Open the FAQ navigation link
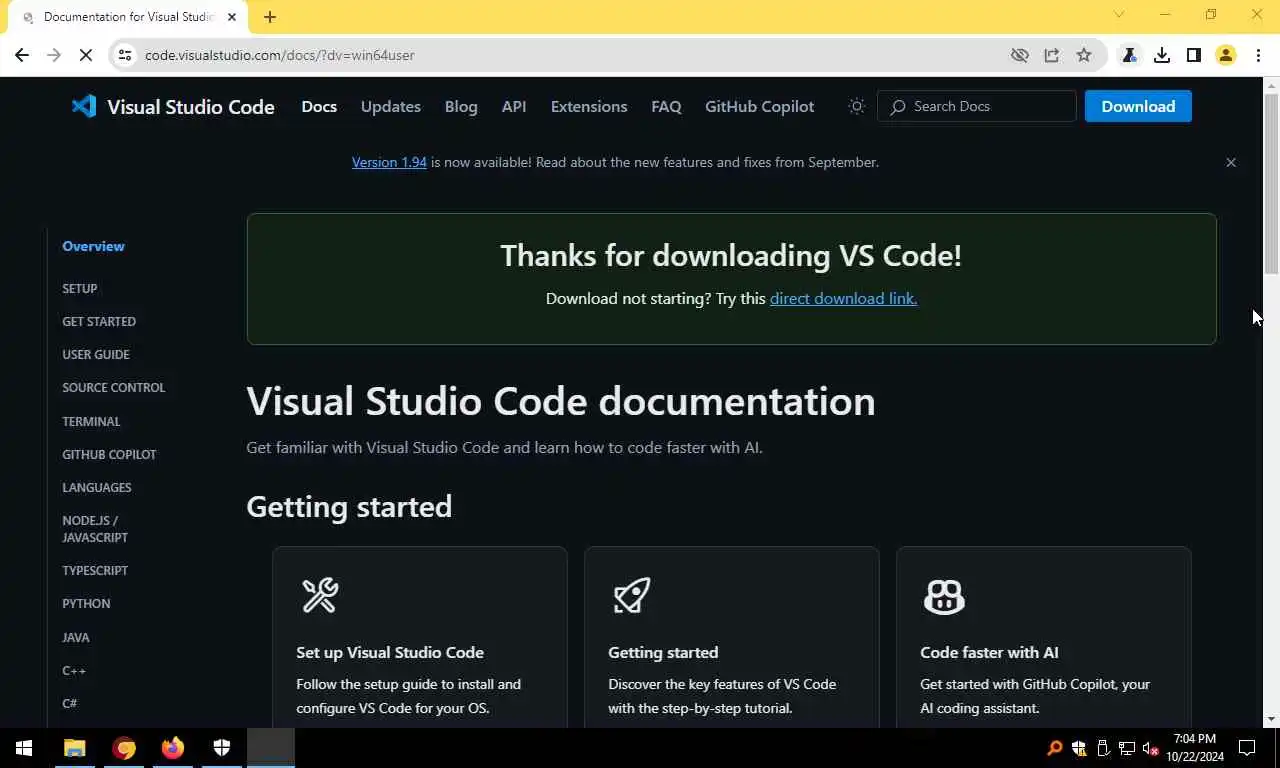The image size is (1280, 768). (x=666, y=106)
